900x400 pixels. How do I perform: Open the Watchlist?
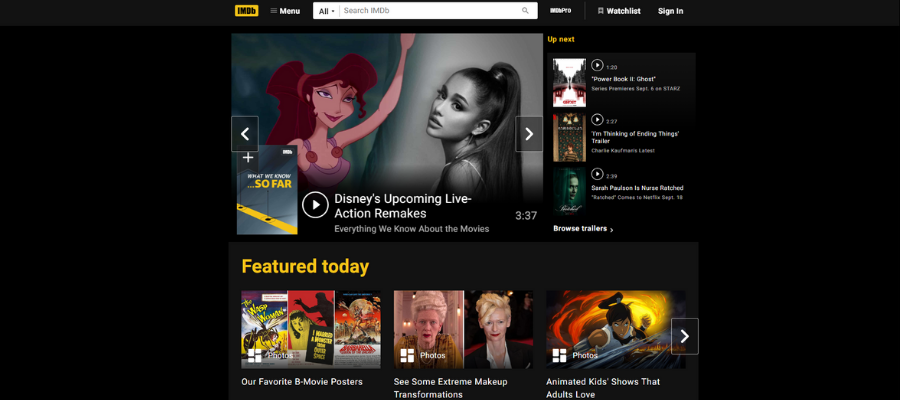click(619, 11)
